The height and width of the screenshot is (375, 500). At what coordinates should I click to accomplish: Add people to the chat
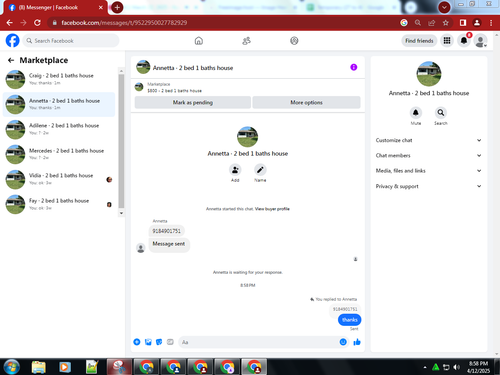[x=235, y=170]
